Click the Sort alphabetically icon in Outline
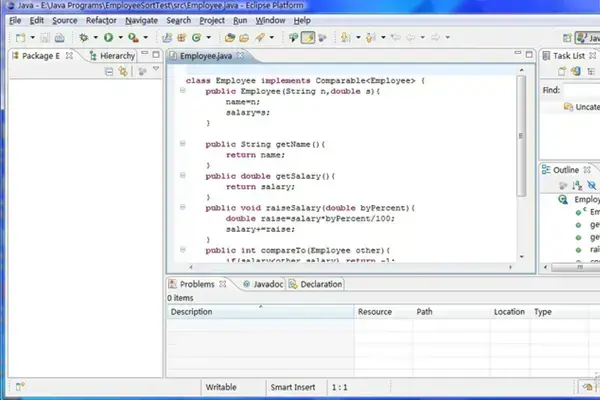Screen dimensions: 600x400 577,186
